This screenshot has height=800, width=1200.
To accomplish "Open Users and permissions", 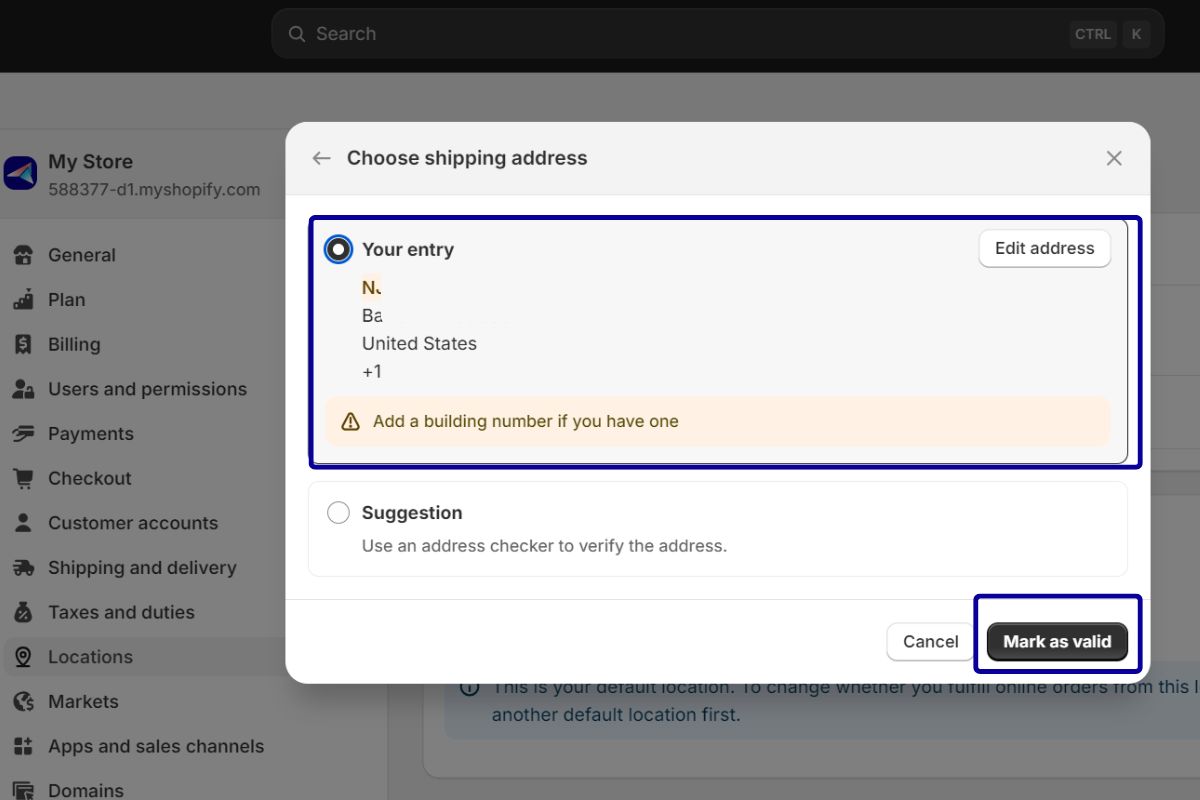I will tap(145, 389).
